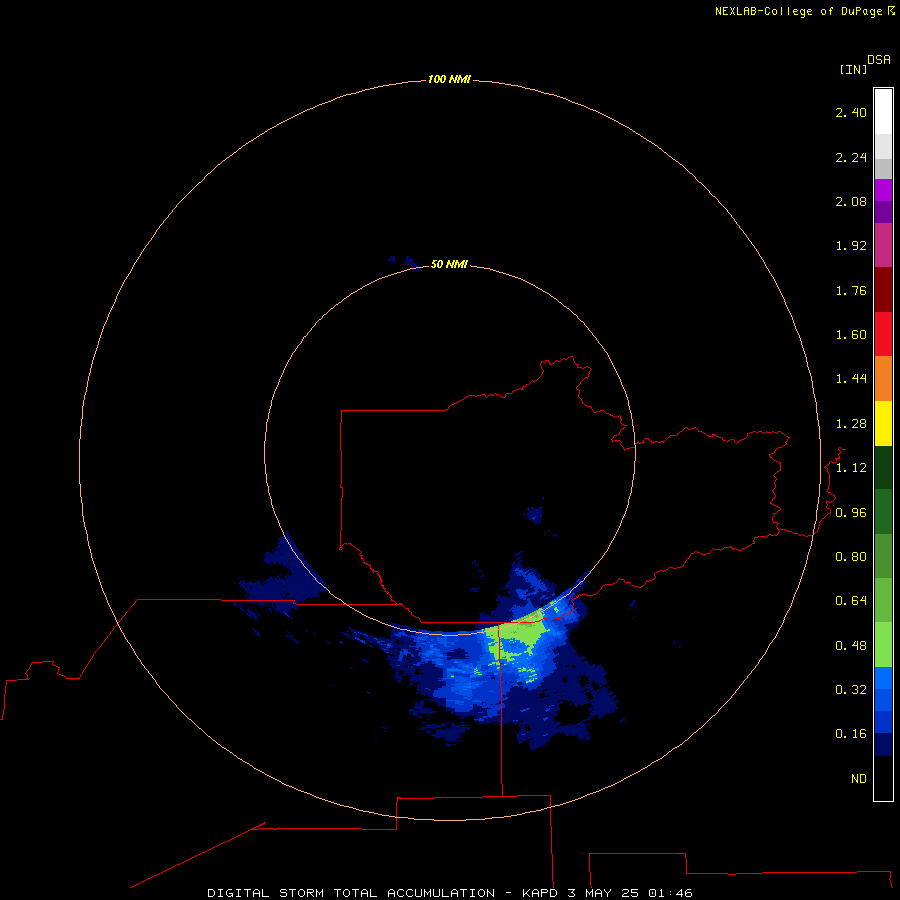Click the 2.24 legend value
The height and width of the screenshot is (900, 900).
(x=851, y=157)
